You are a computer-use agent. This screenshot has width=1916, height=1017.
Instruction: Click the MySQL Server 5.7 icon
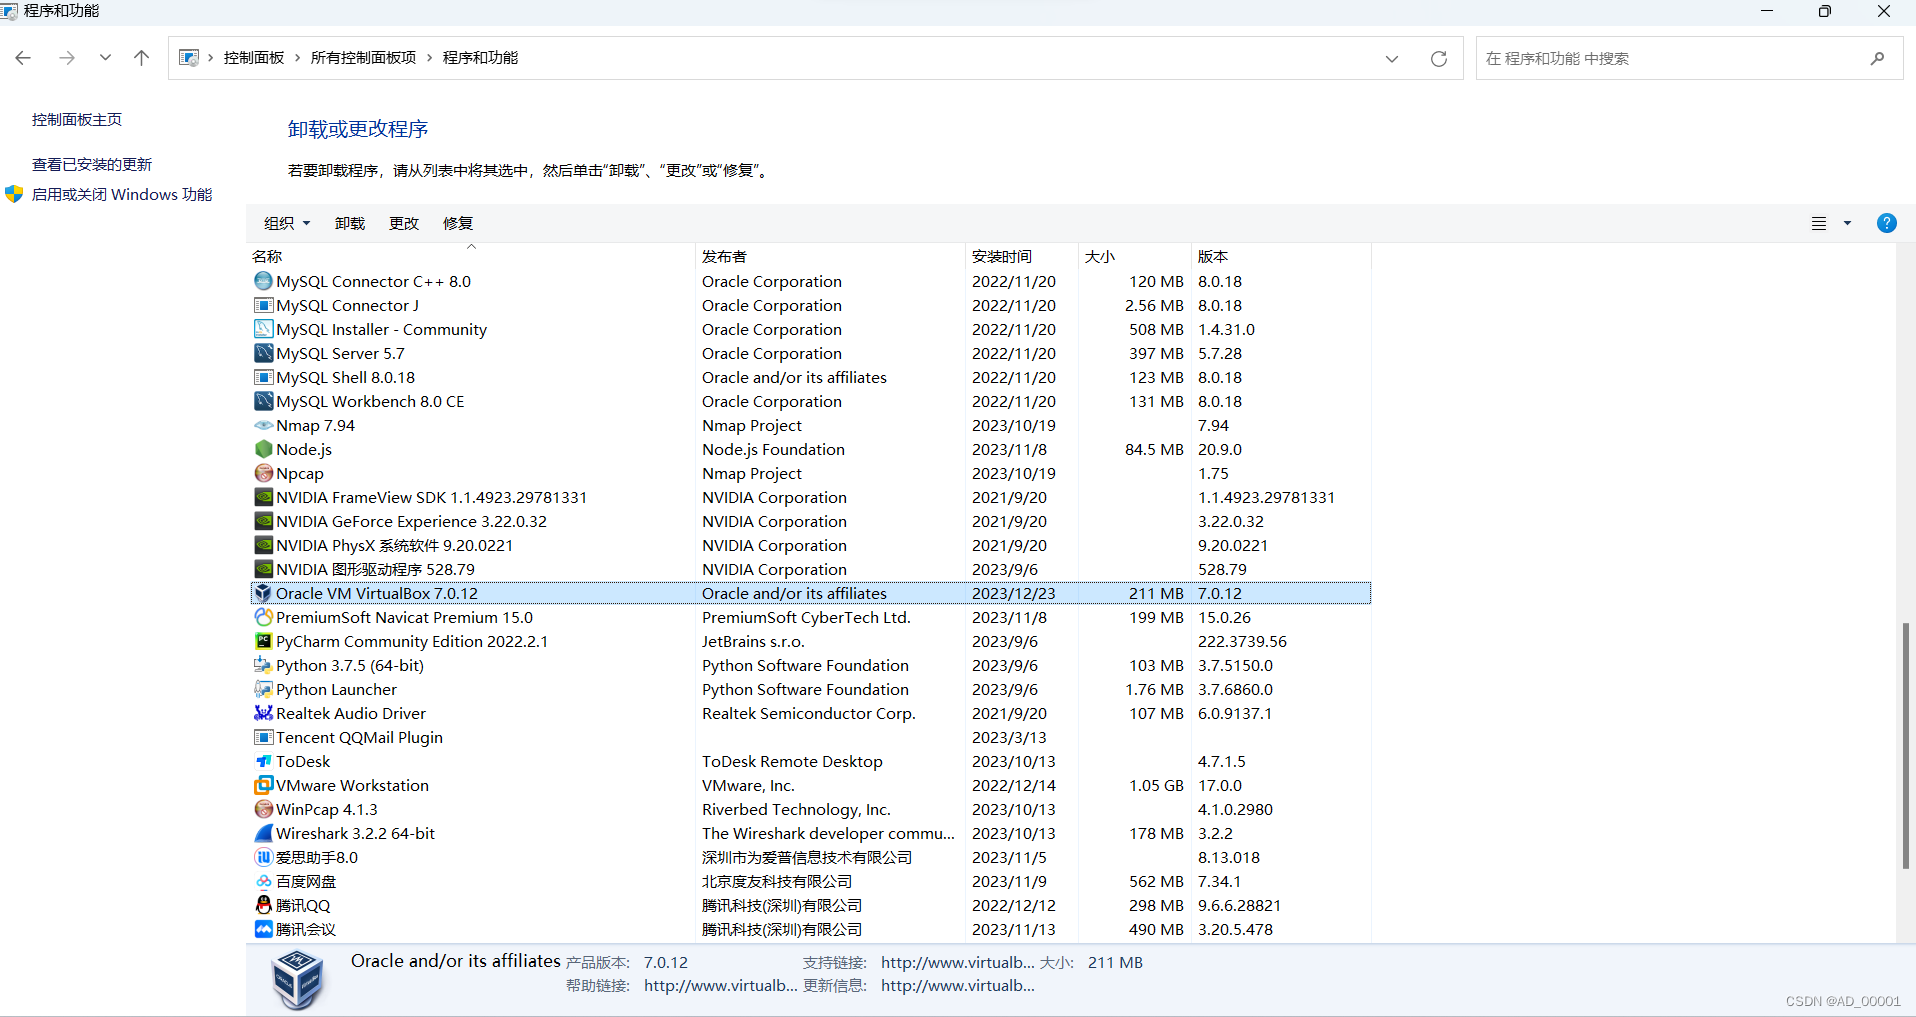263,353
